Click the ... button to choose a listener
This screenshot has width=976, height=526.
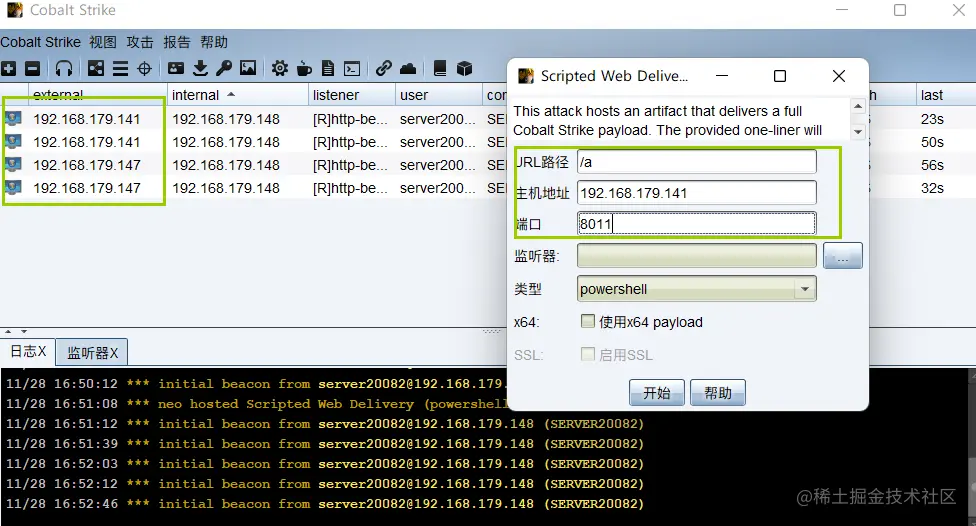pyautogui.click(x=843, y=256)
